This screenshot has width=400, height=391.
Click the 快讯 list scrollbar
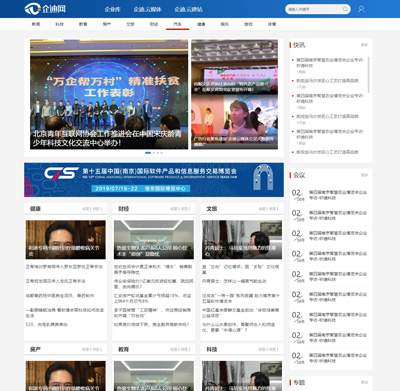368,74
